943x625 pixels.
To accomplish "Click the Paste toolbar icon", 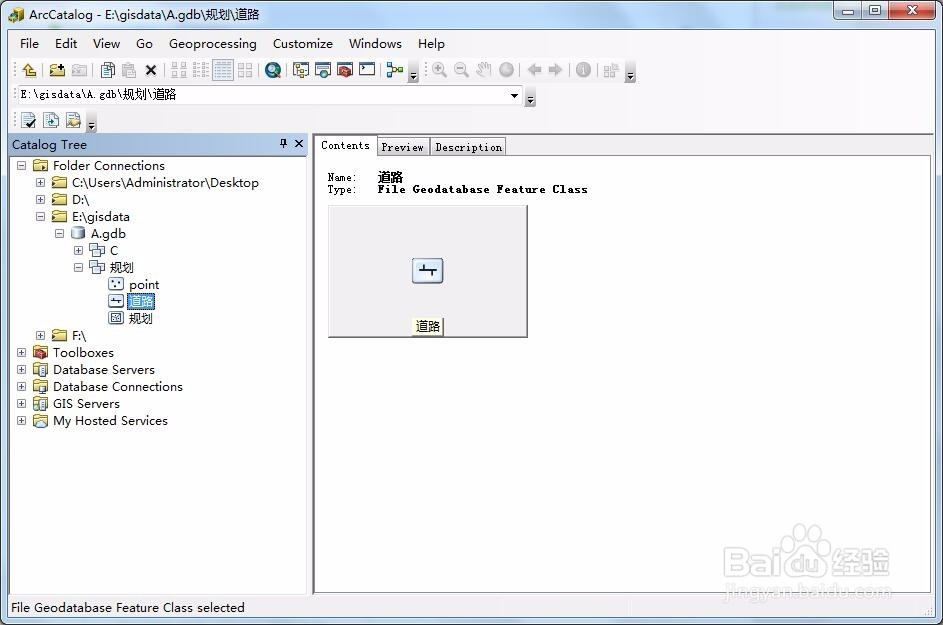I will tap(129, 70).
